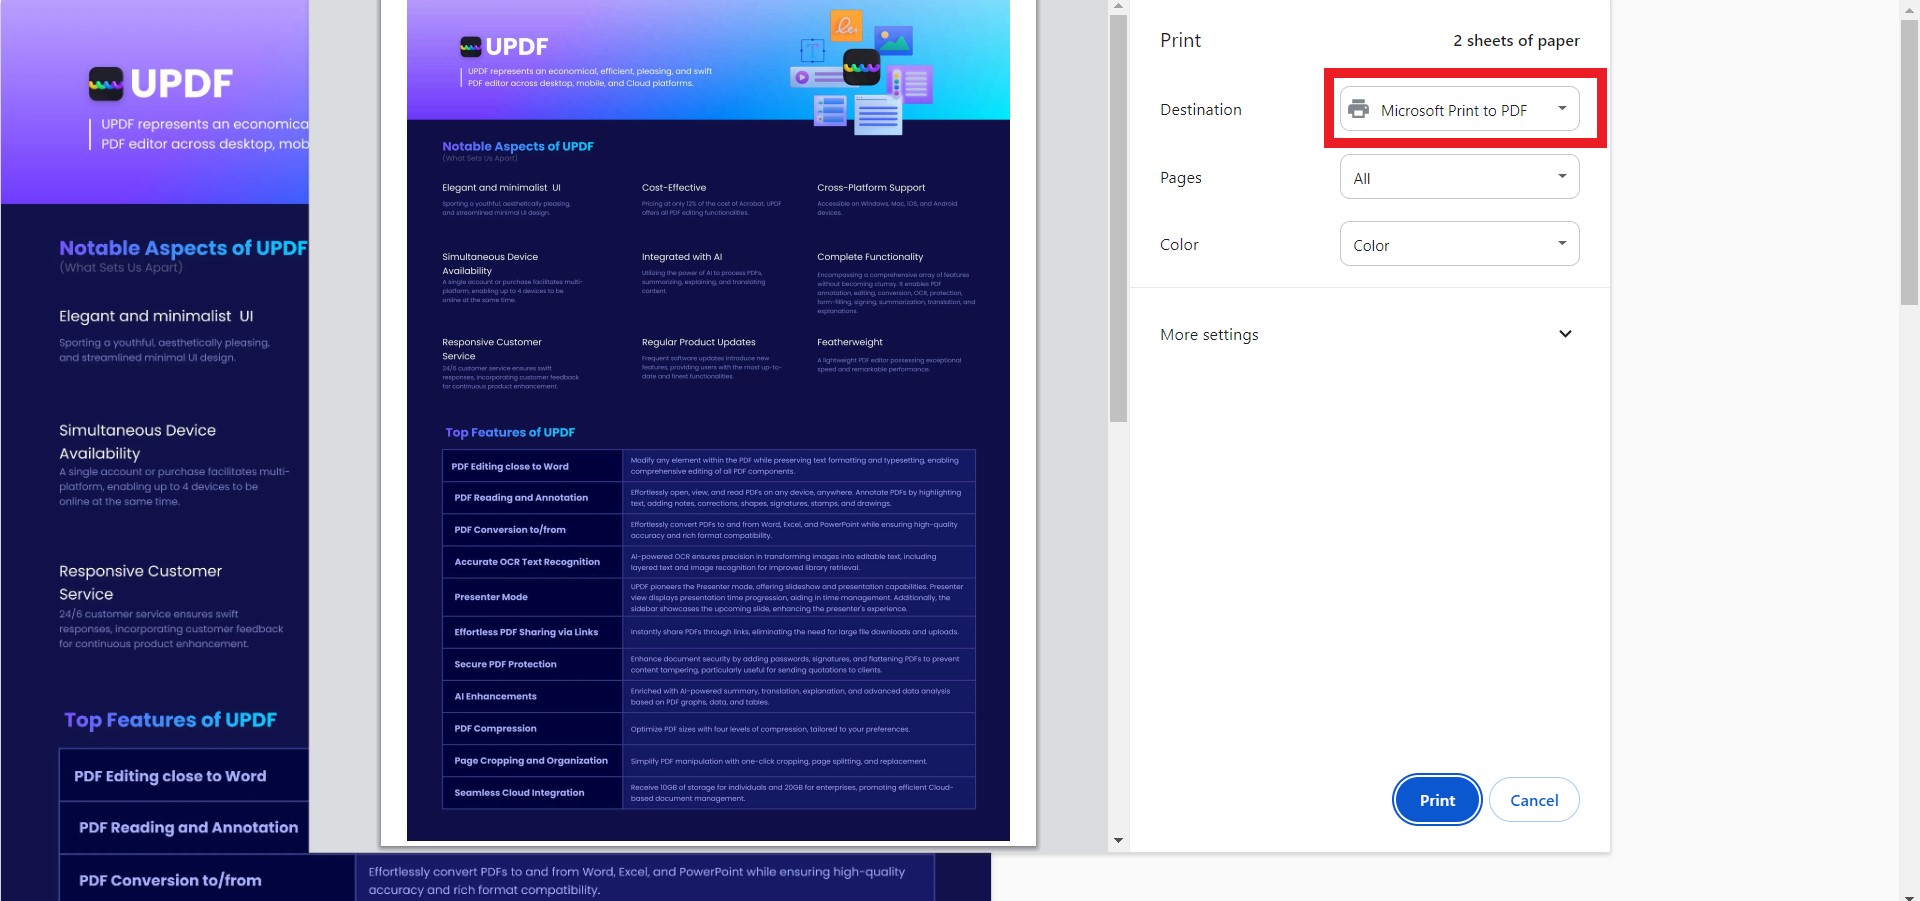
Task: Click the Cancel button
Action: coord(1534,799)
